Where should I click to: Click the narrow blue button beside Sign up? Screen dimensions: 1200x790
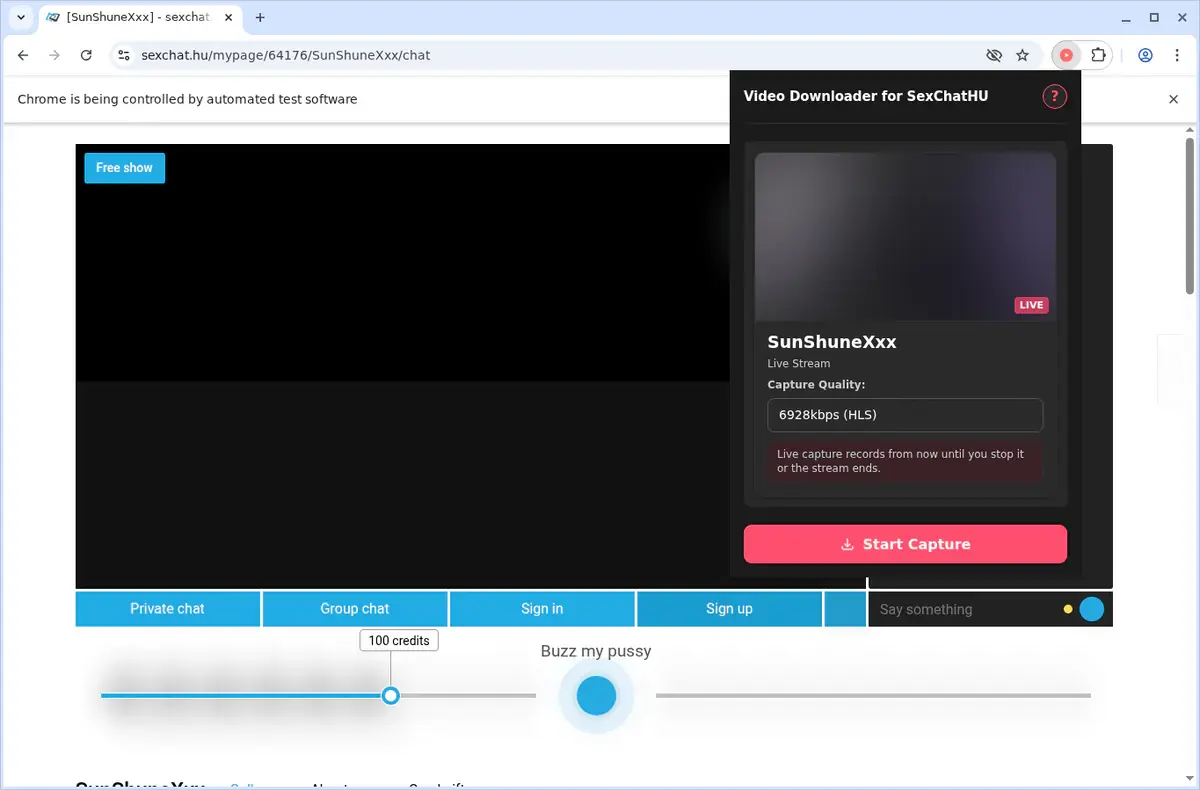click(x=845, y=609)
